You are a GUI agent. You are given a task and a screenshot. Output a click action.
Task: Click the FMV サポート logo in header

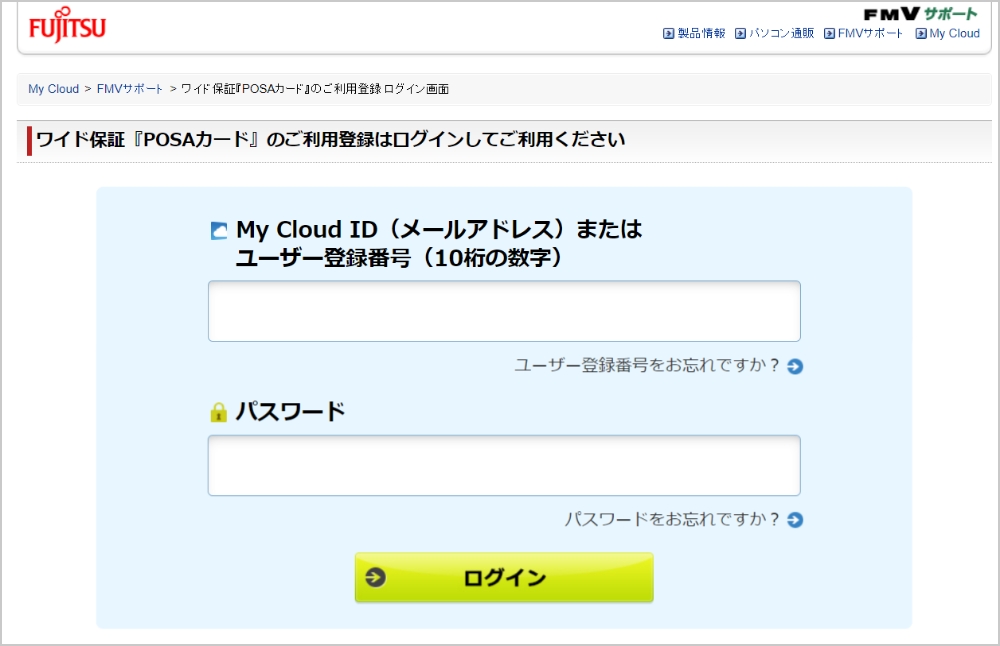920,13
